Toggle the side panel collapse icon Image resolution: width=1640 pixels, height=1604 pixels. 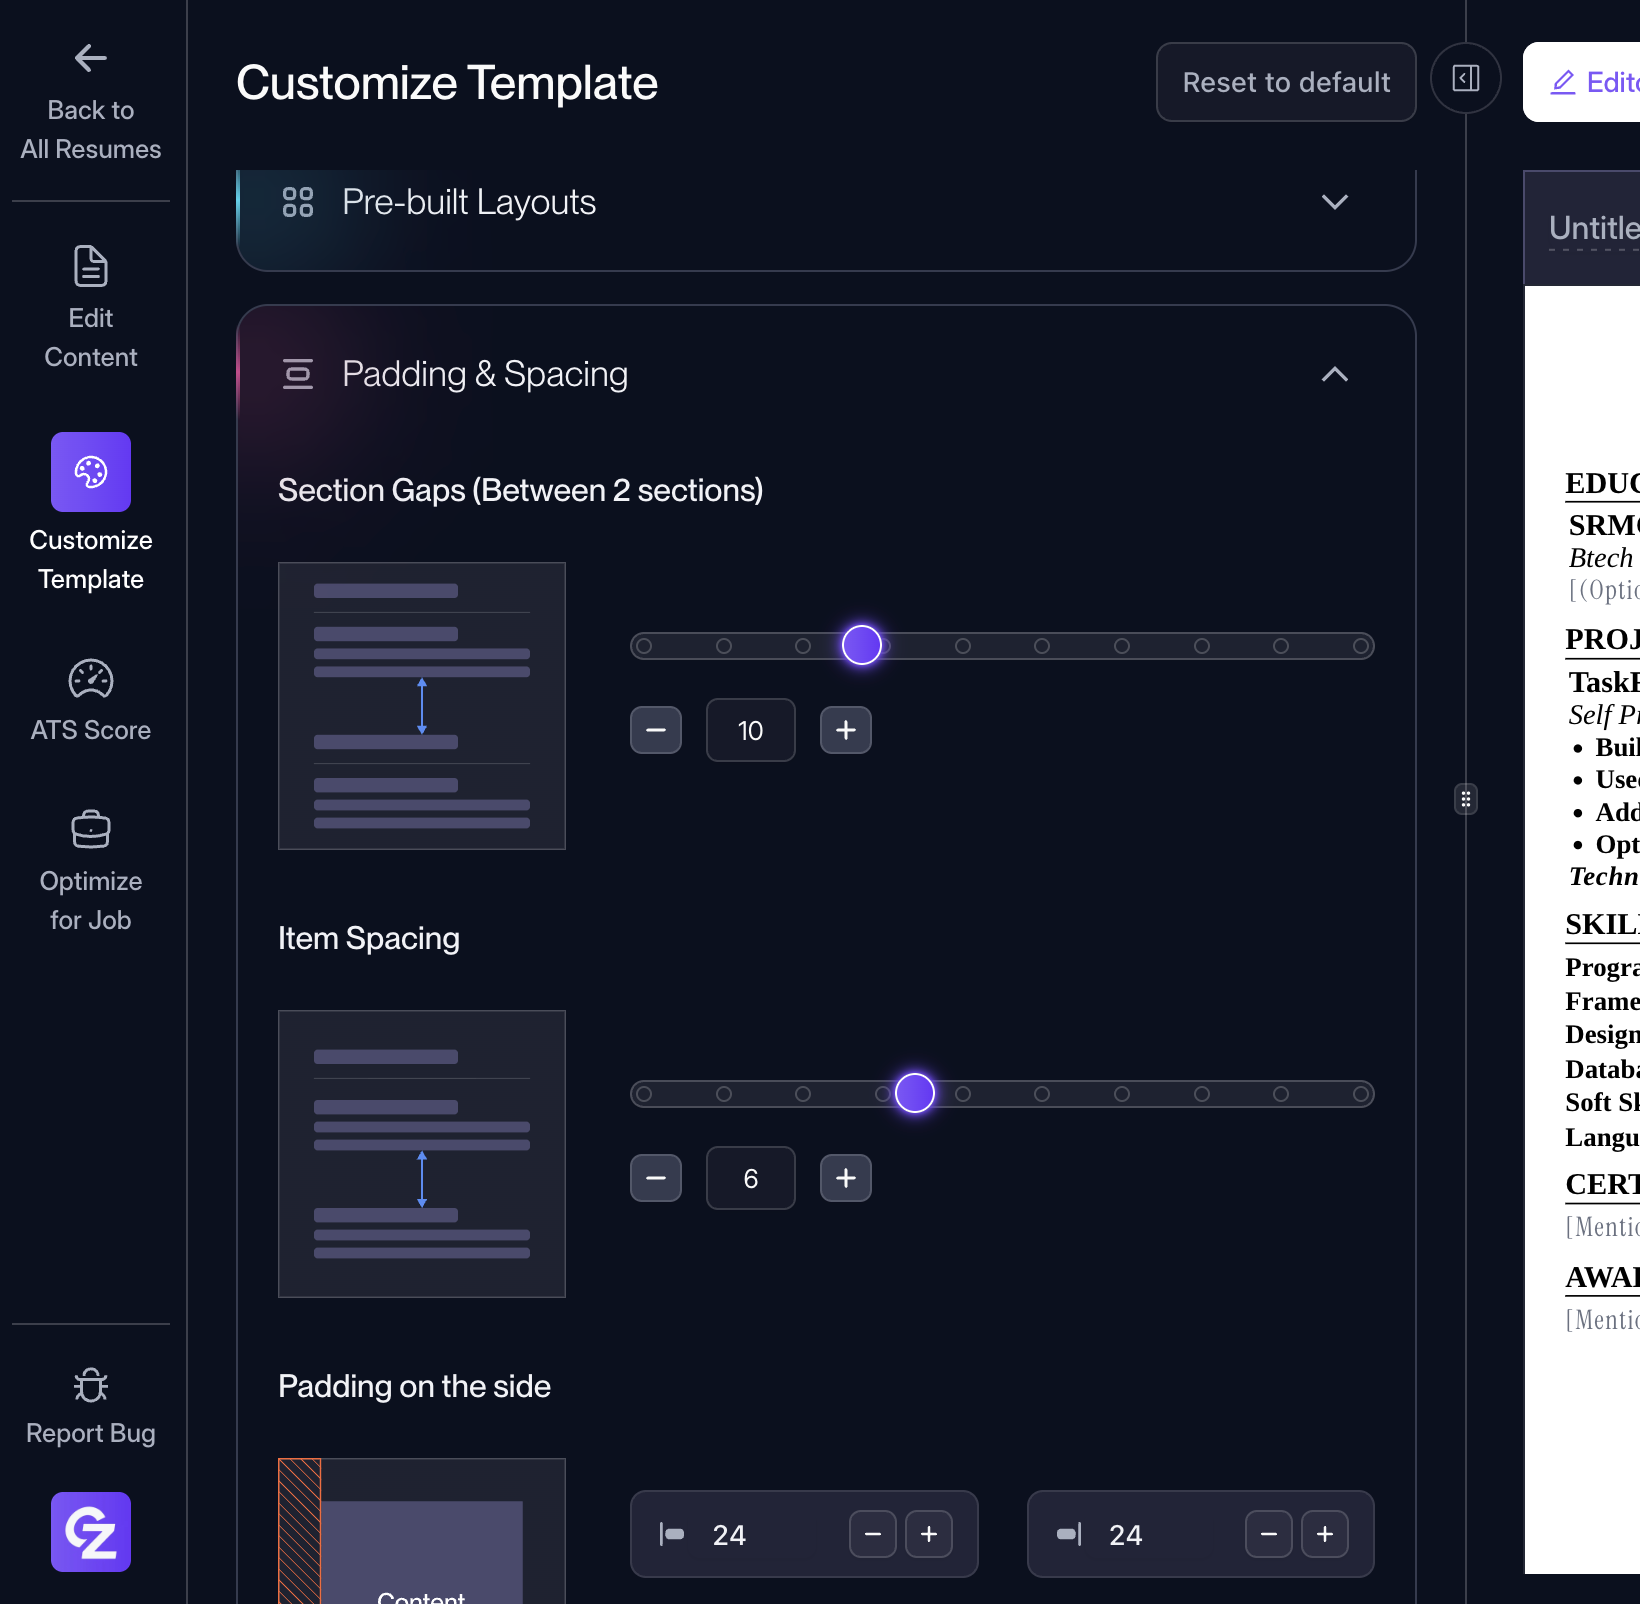click(x=1466, y=78)
